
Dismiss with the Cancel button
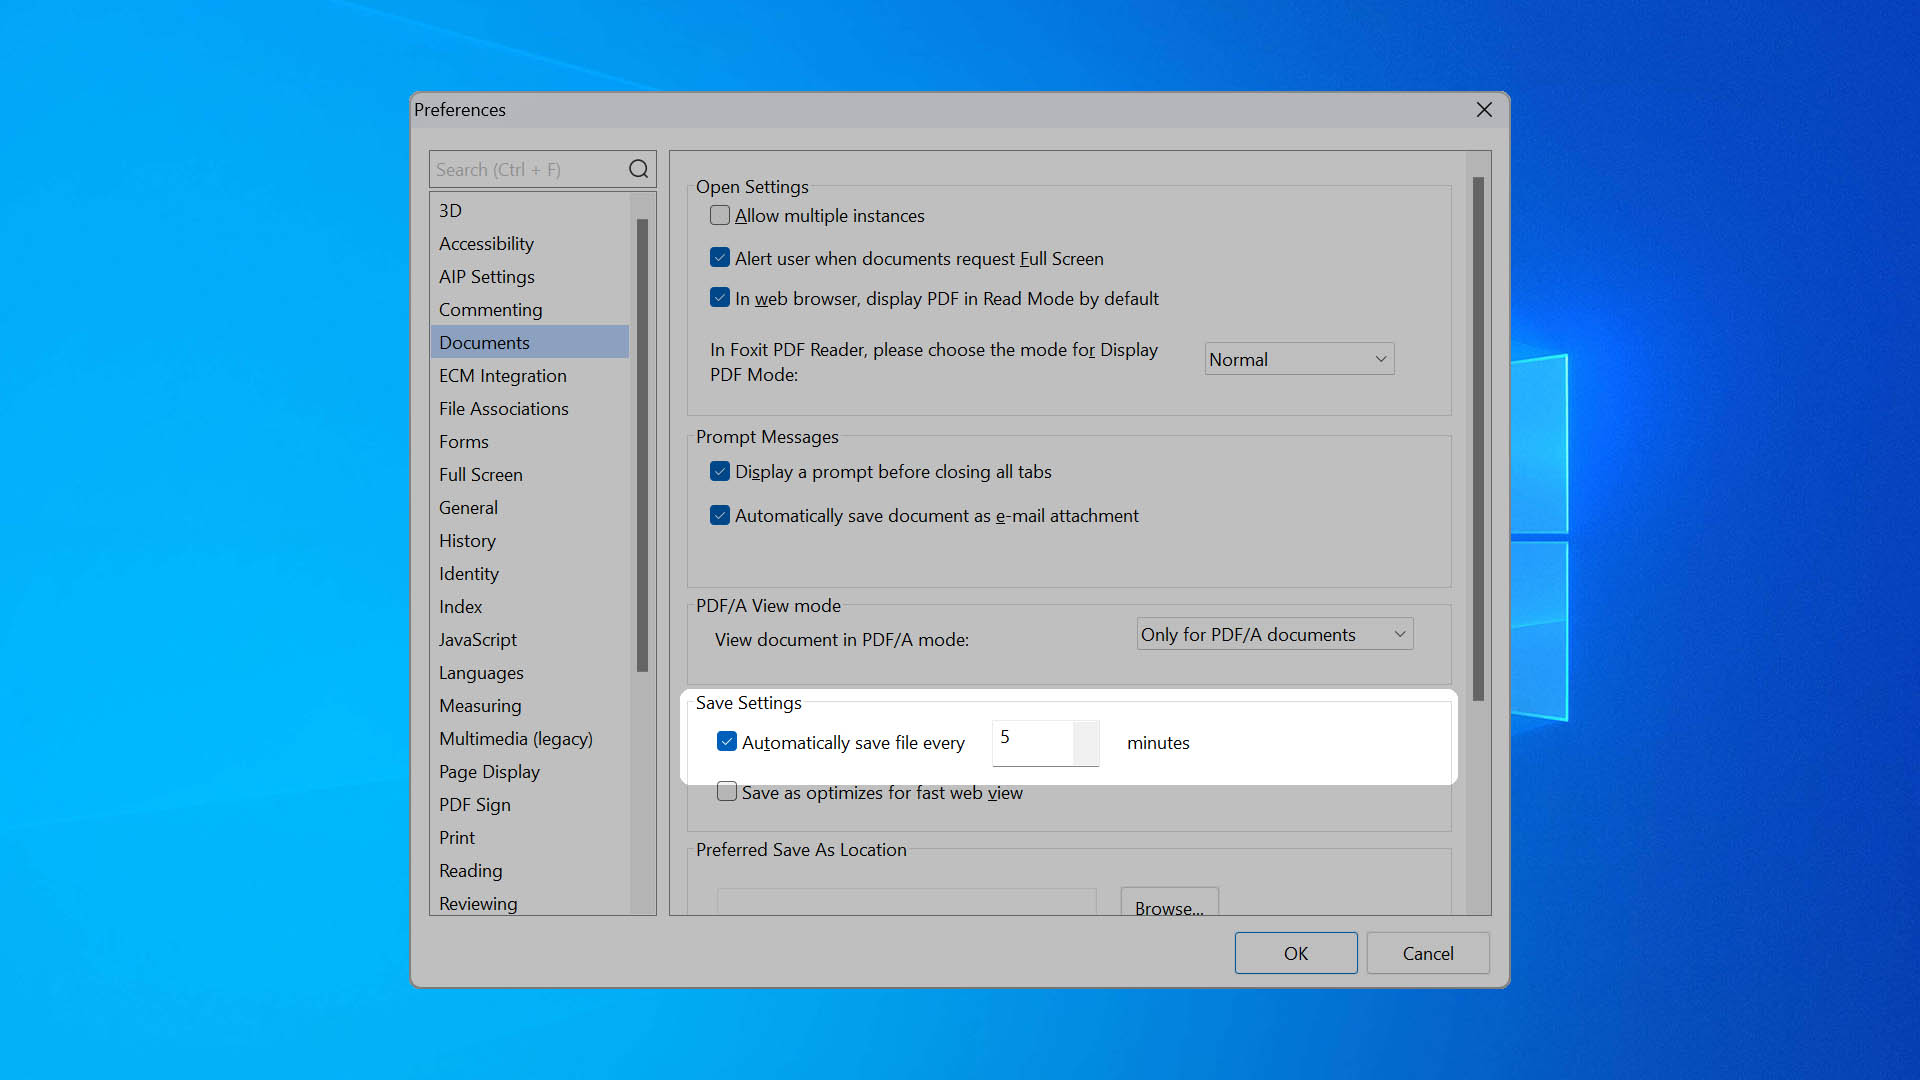point(1428,953)
